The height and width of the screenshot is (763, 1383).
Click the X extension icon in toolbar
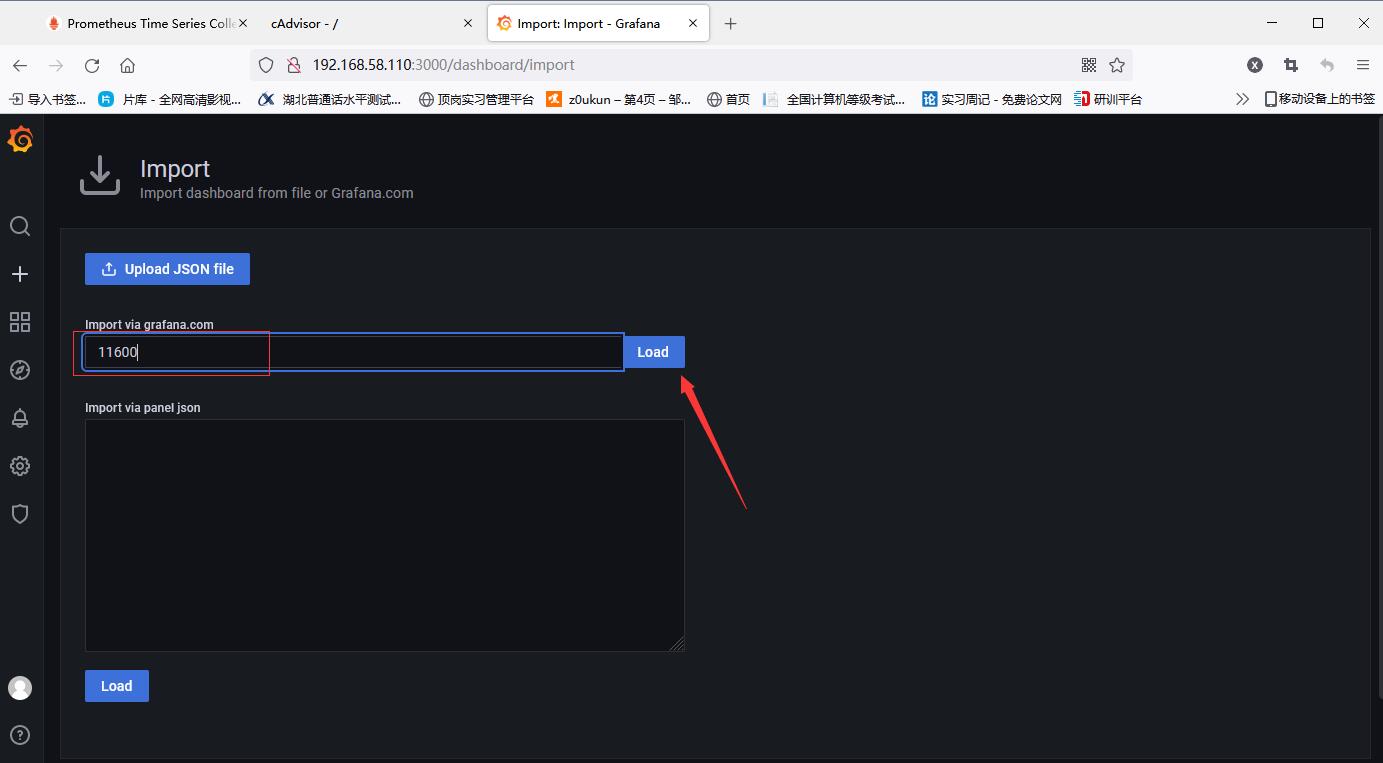(x=1255, y=65)
